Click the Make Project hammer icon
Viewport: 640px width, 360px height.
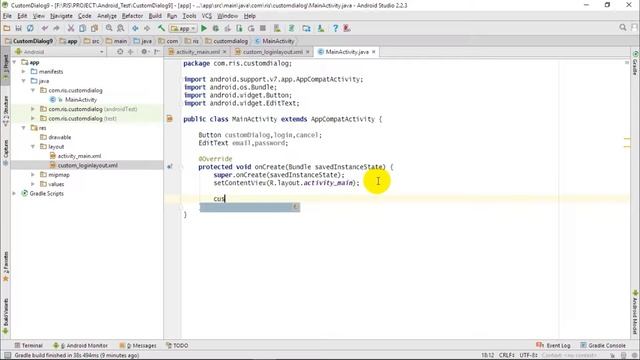[x=161, y=28]
